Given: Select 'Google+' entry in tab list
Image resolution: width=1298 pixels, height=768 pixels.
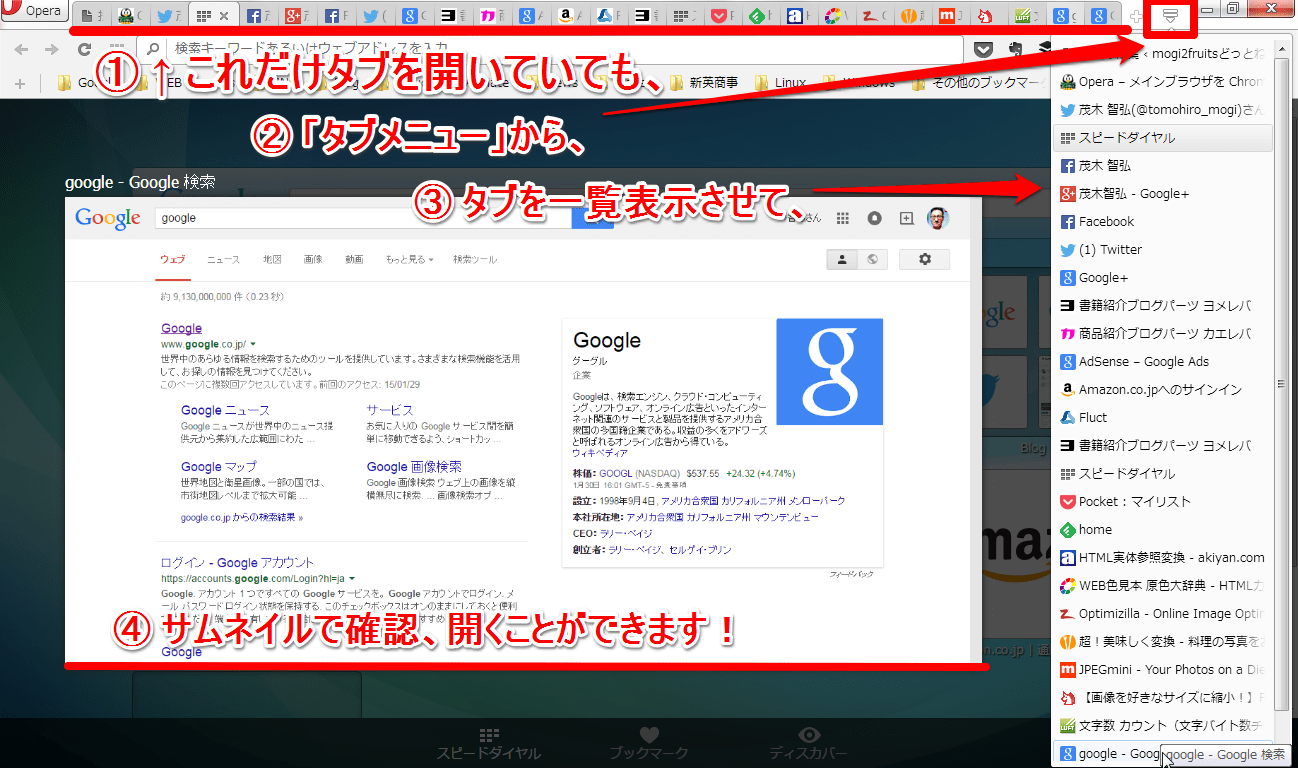Looking at the screenshot, I should (1163, 278).
